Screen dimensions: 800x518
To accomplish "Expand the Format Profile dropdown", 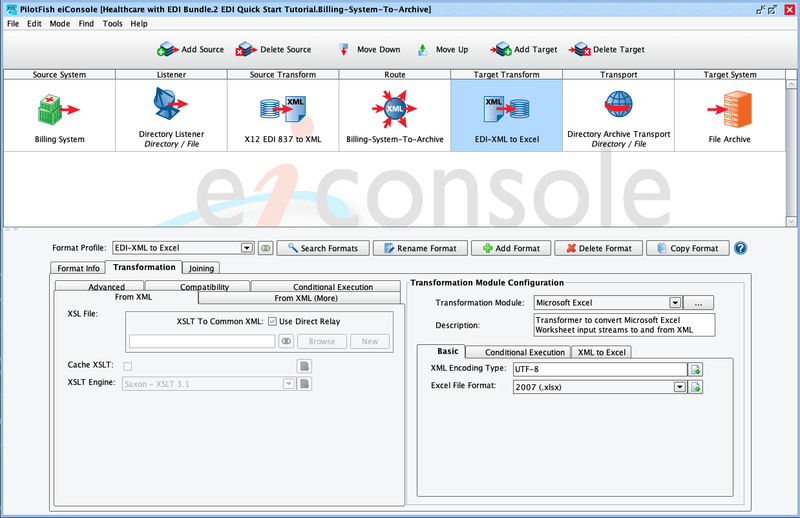I will click(x=246, y=248).
